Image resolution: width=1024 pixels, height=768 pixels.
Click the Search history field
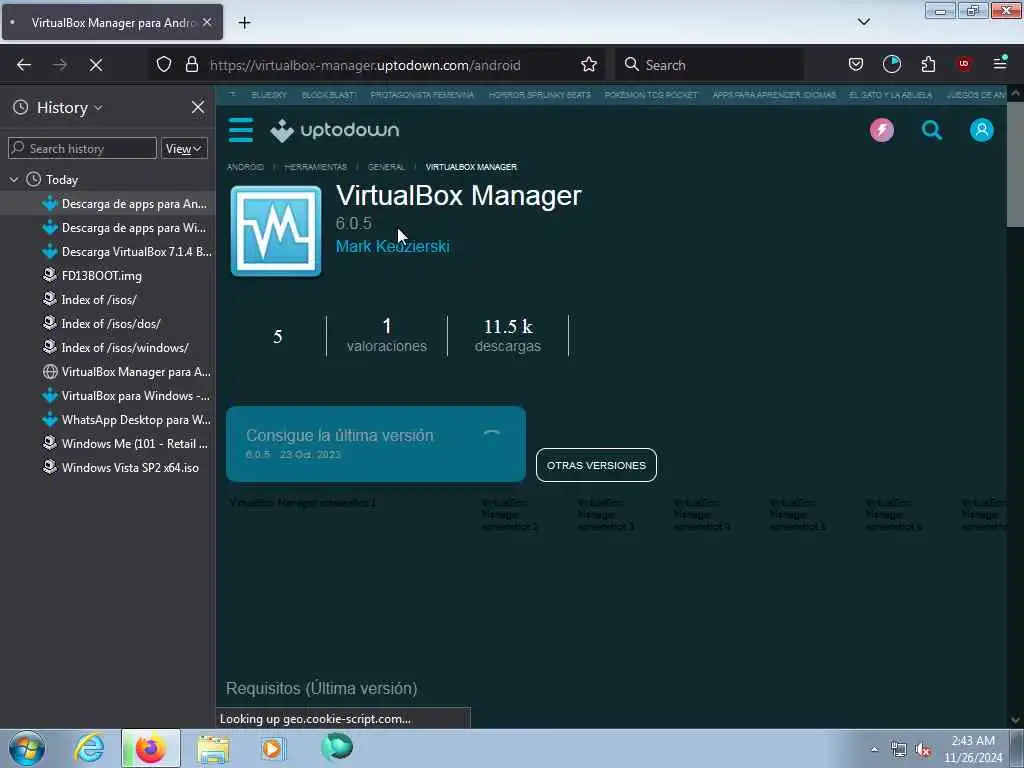pos(82,148)
